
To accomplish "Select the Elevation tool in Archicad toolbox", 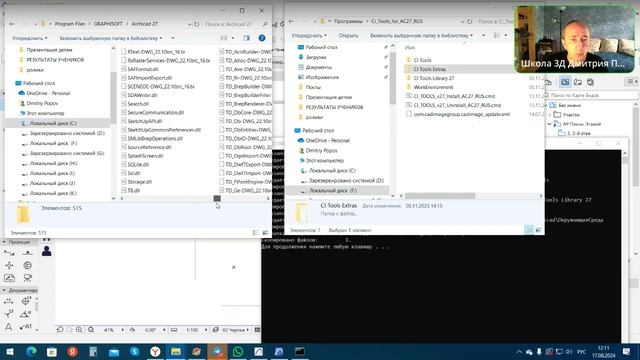I will pyautogui.click(x=27, y=253).
